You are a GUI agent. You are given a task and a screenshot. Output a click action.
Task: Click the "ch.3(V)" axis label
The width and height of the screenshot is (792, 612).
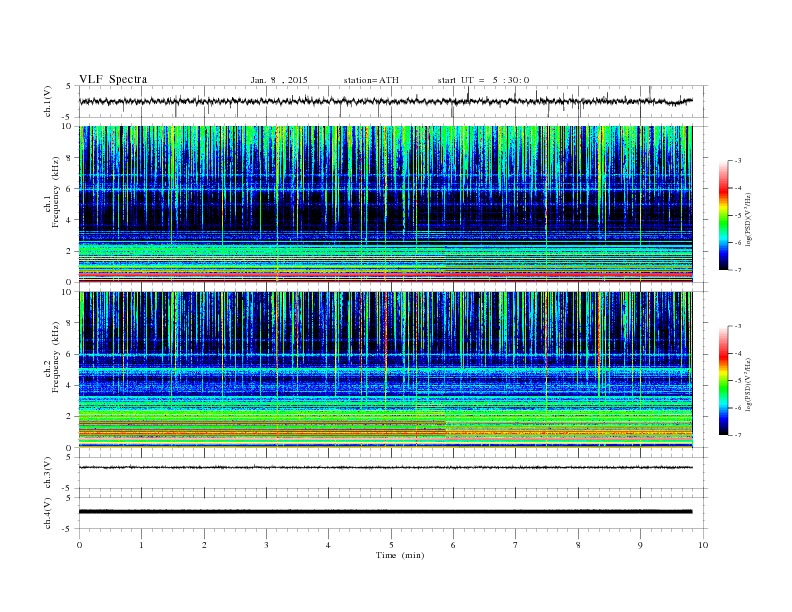tap(48, 473)
